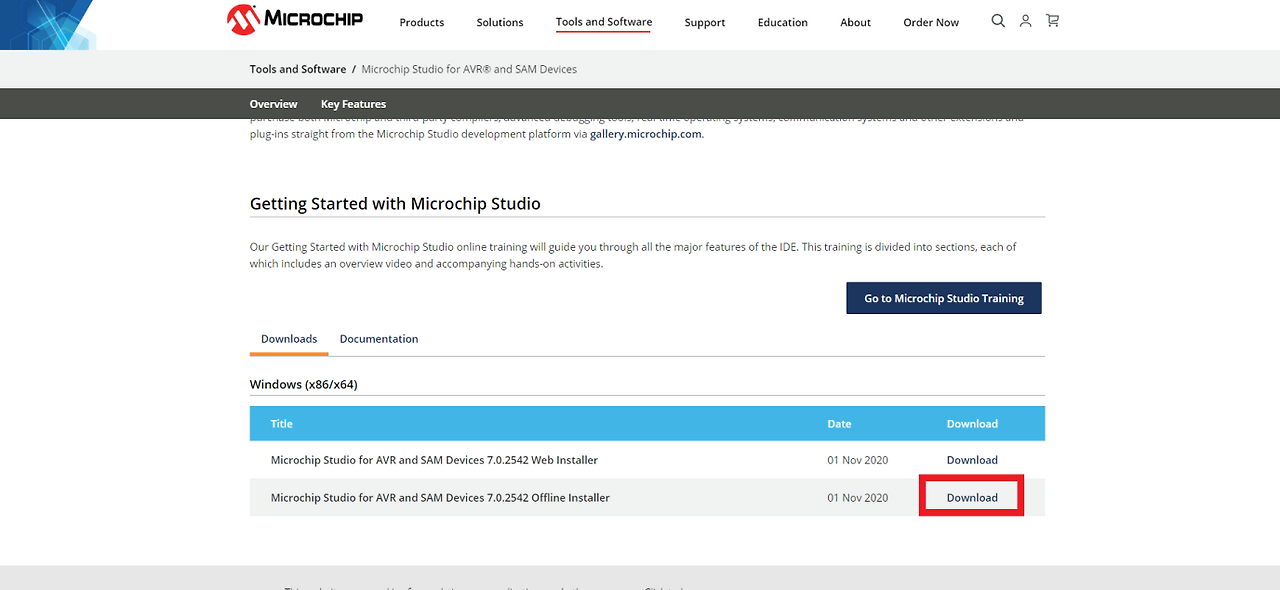The width and height of the screenshot is (1280, 590).
Task: Open the Education menu
Action: 782,22
